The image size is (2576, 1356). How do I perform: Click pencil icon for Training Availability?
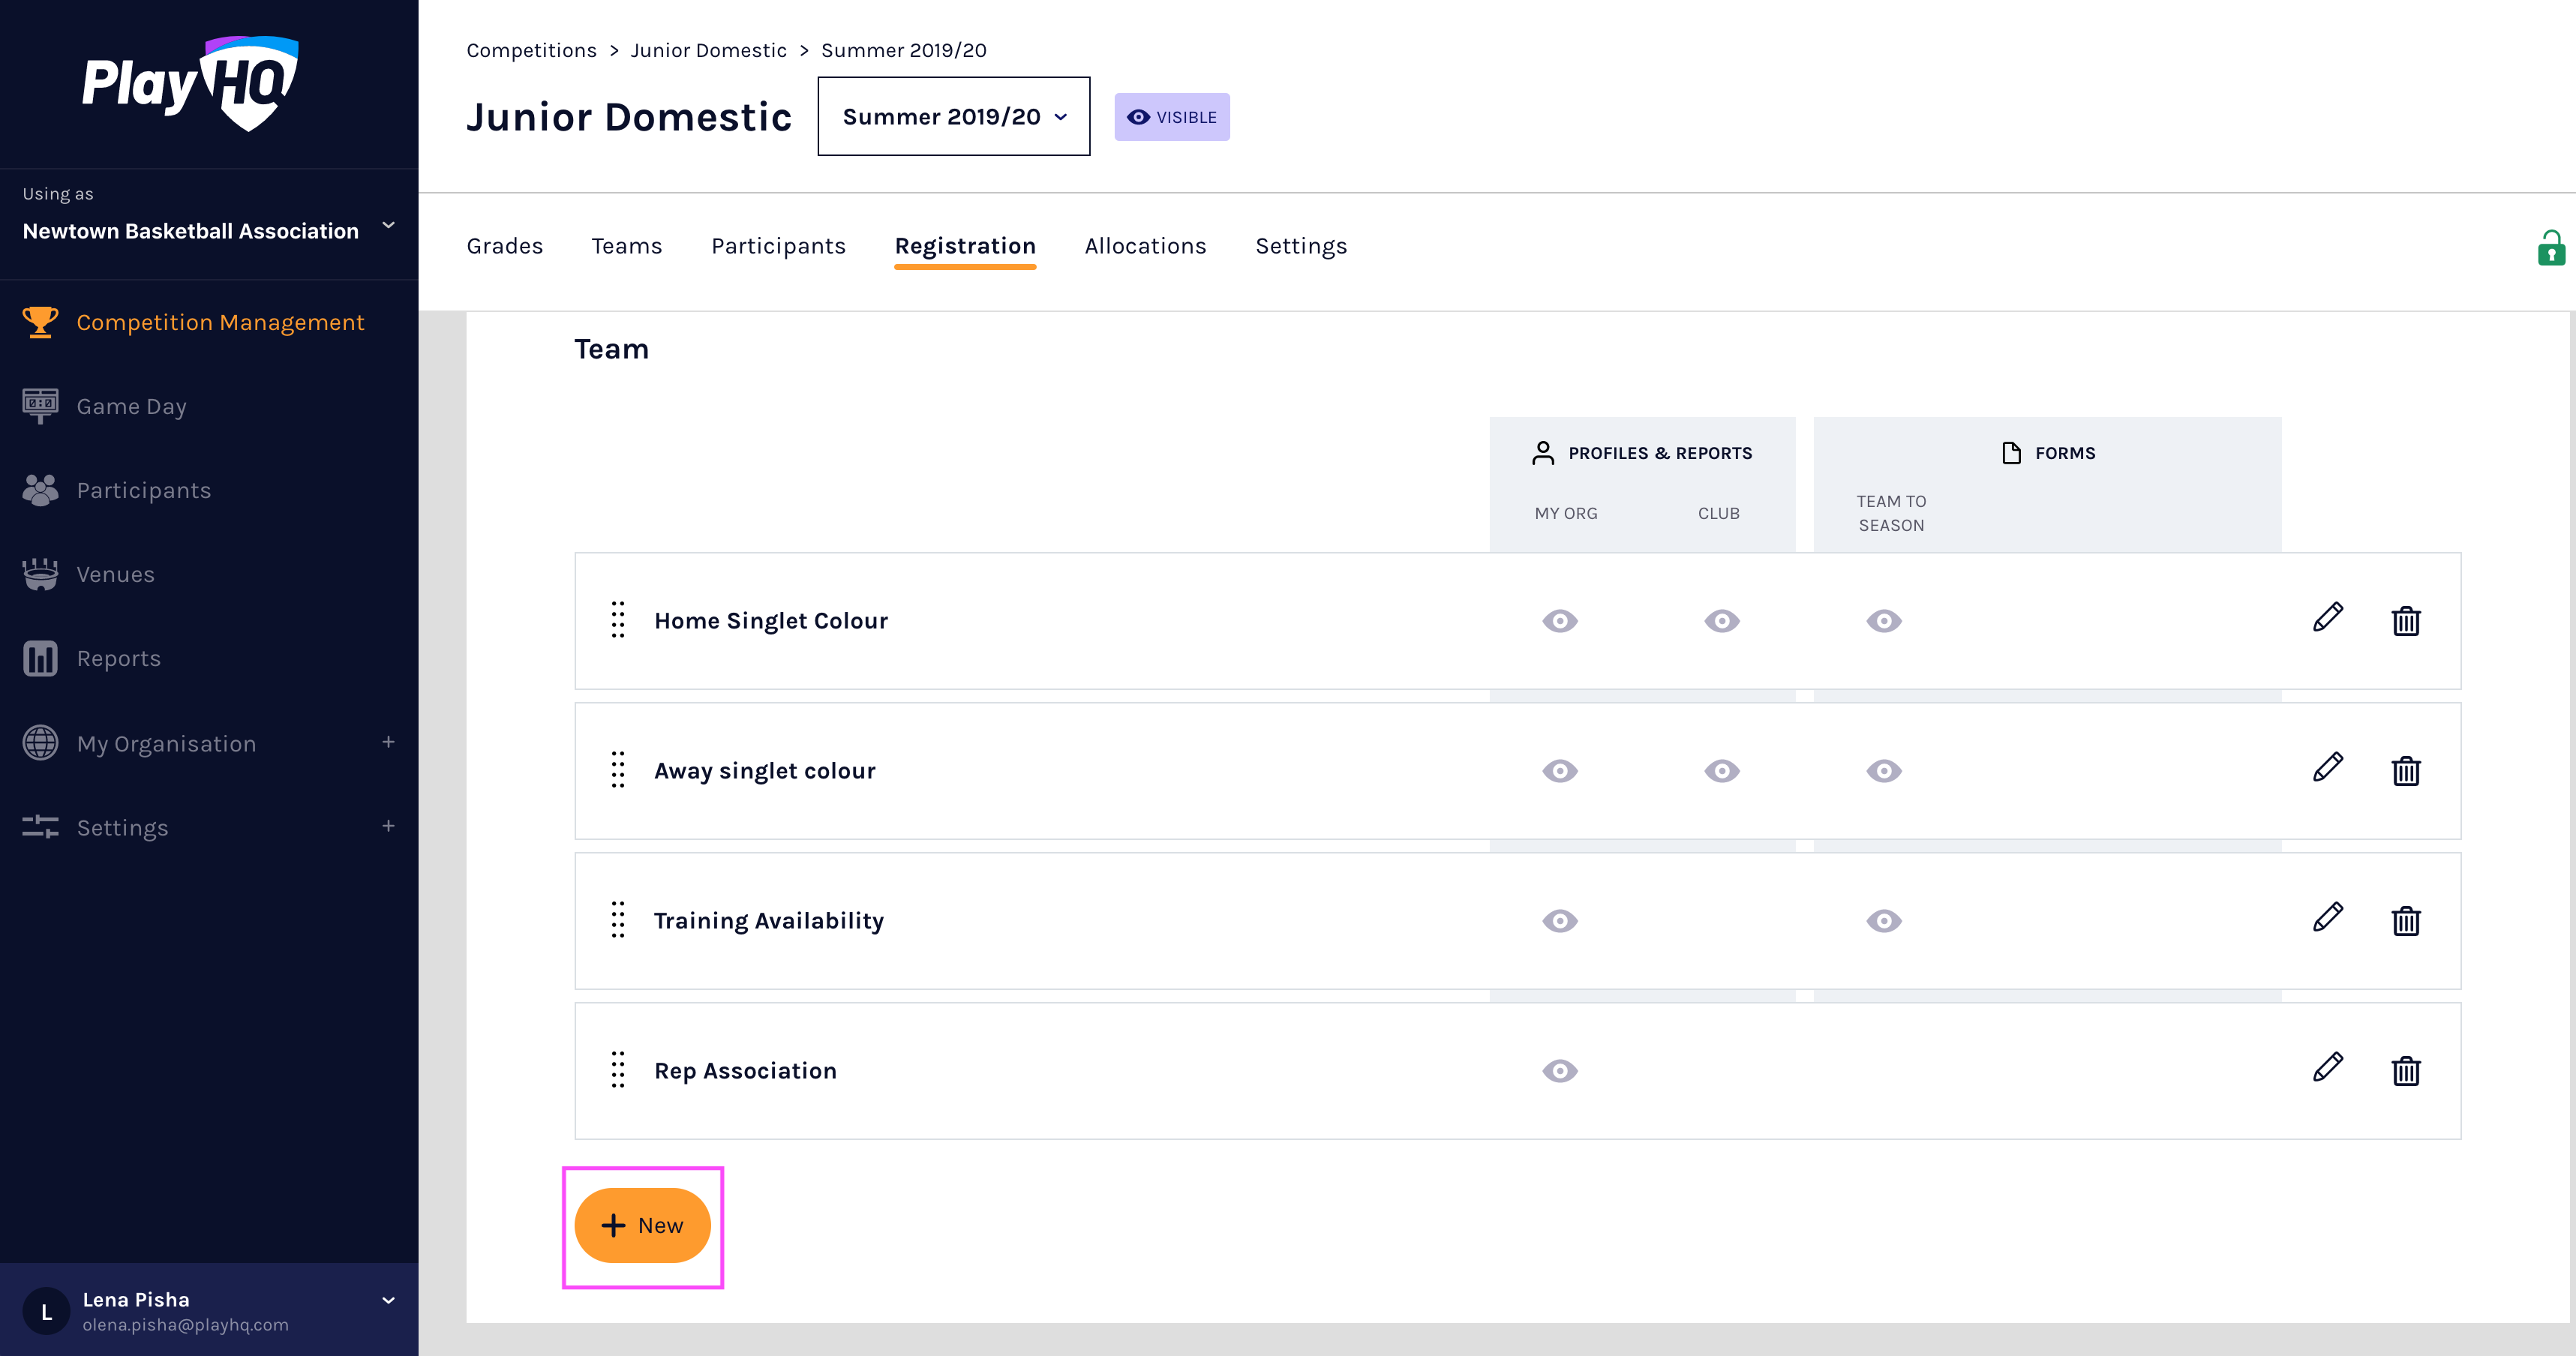click(2327, 919)
